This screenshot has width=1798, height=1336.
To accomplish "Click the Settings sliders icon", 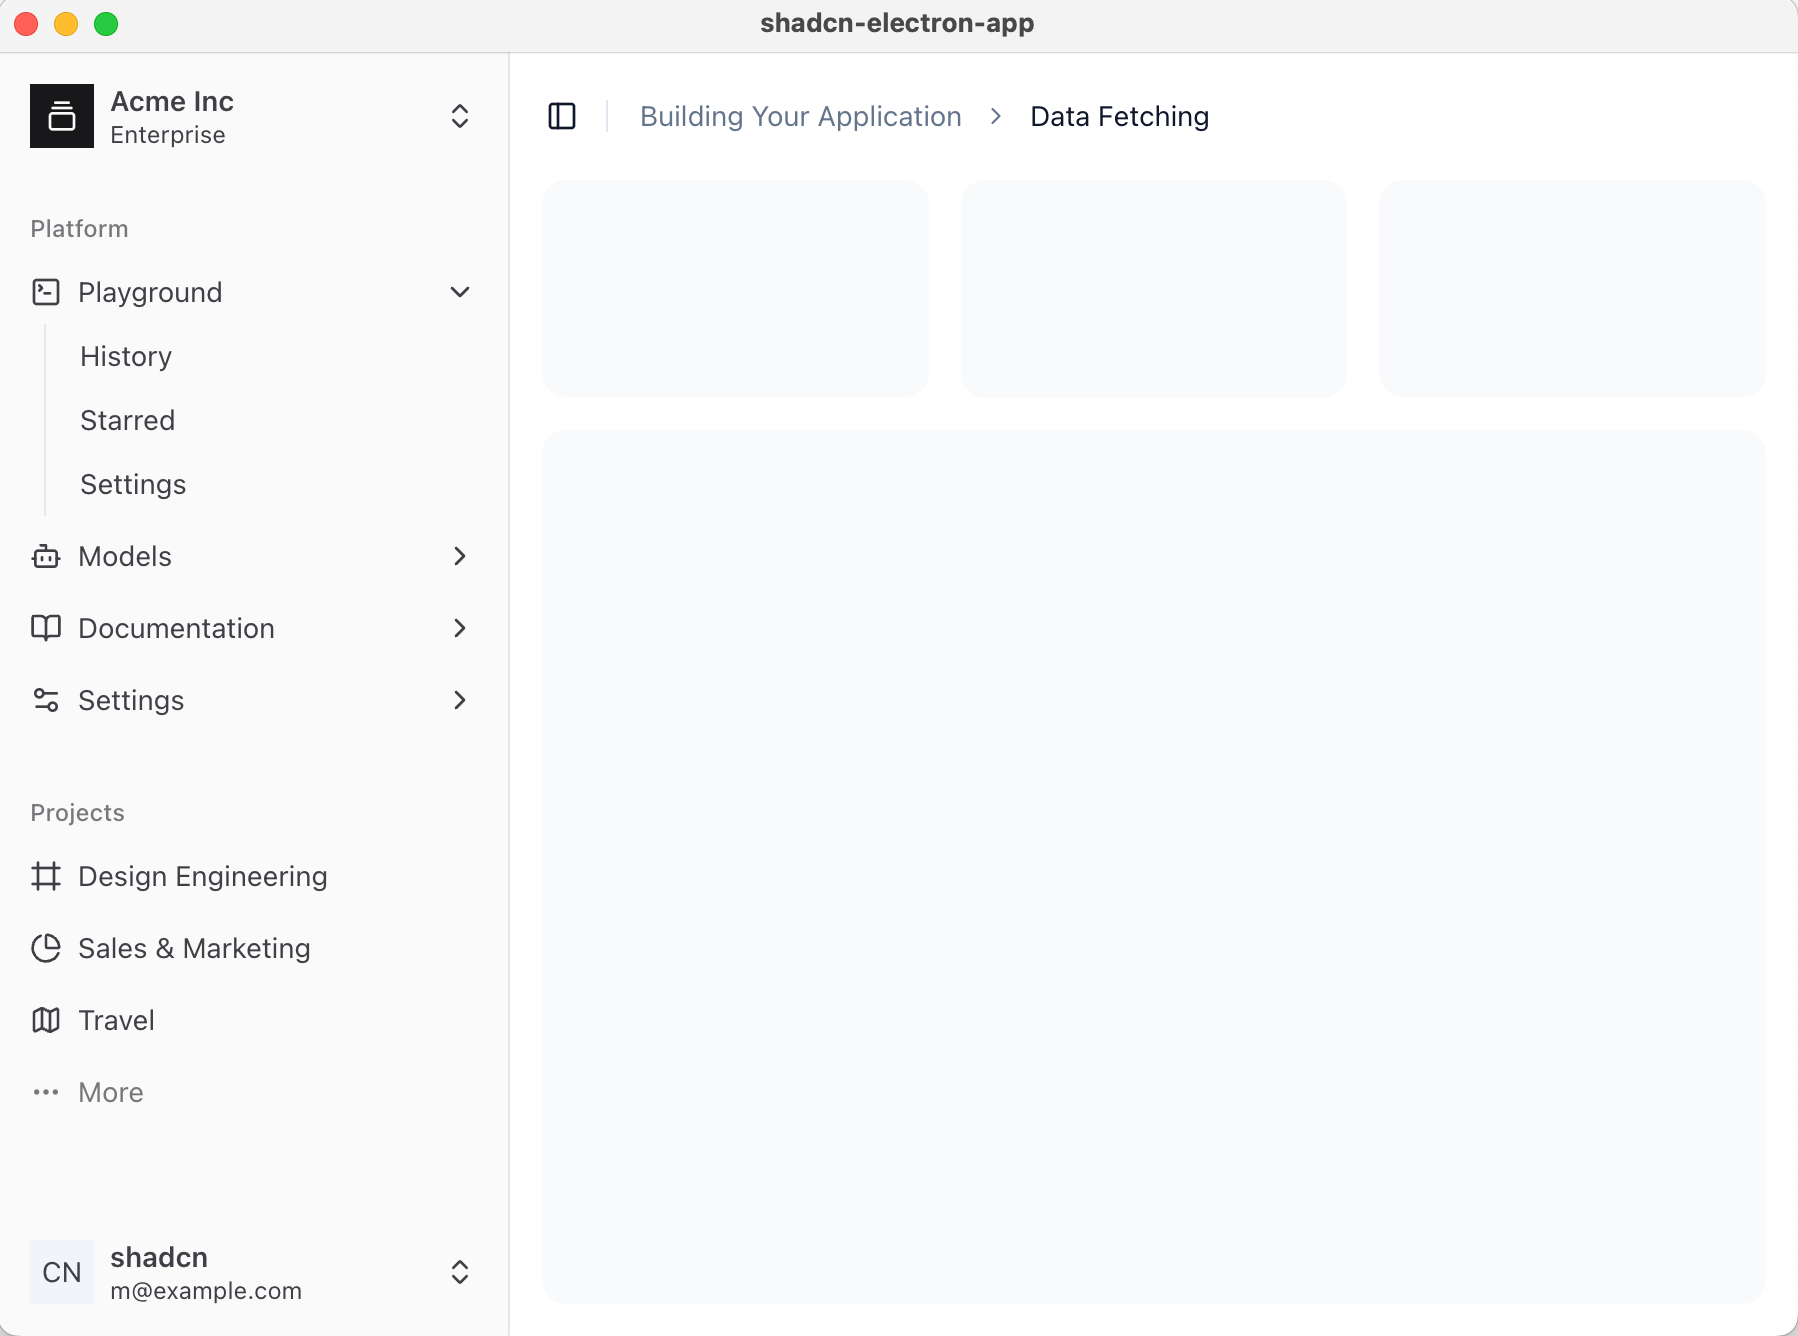I will (x=46, y=700).
